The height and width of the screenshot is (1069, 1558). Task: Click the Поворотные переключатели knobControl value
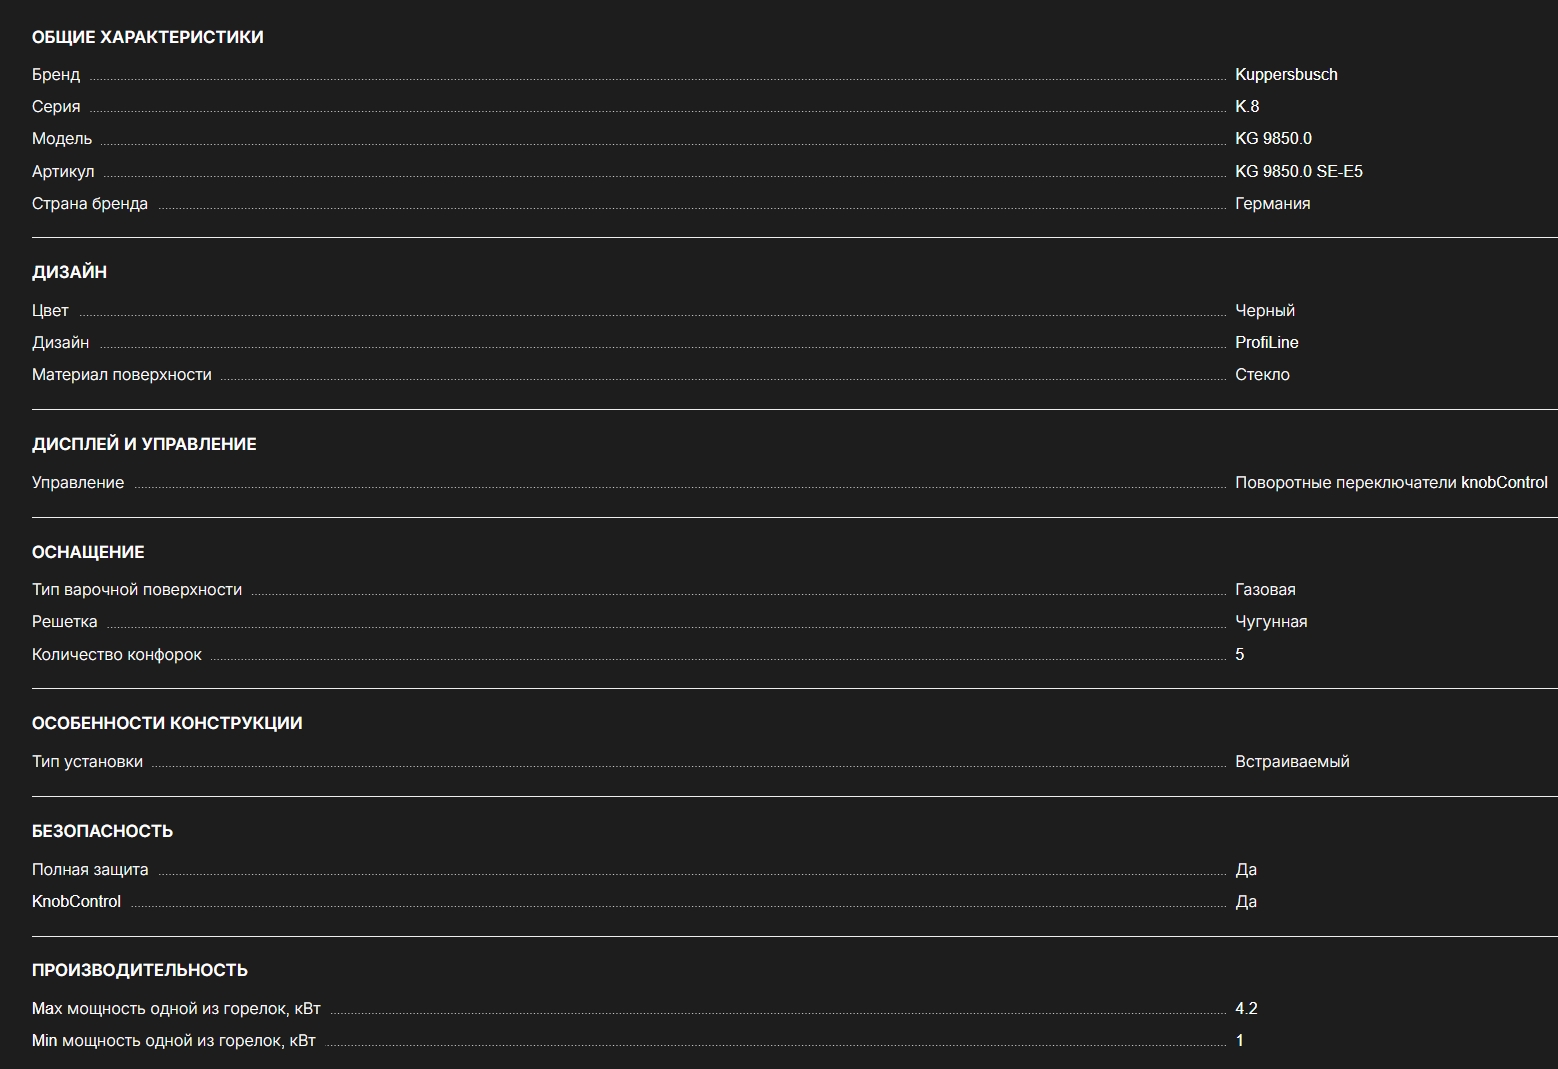tap(1391, 482)
